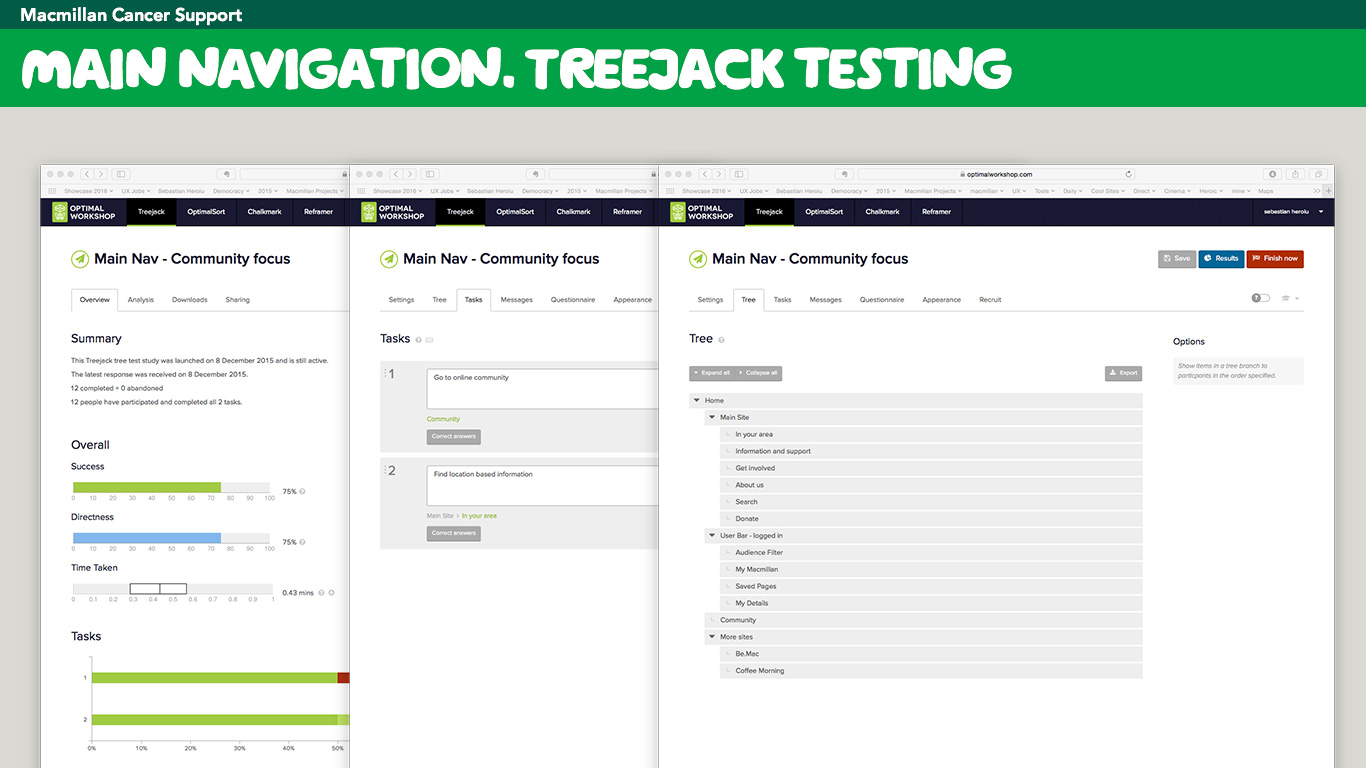Go forward in the middle Safari window
This screenshot has width=1366, height=768.
coord(409,174)
